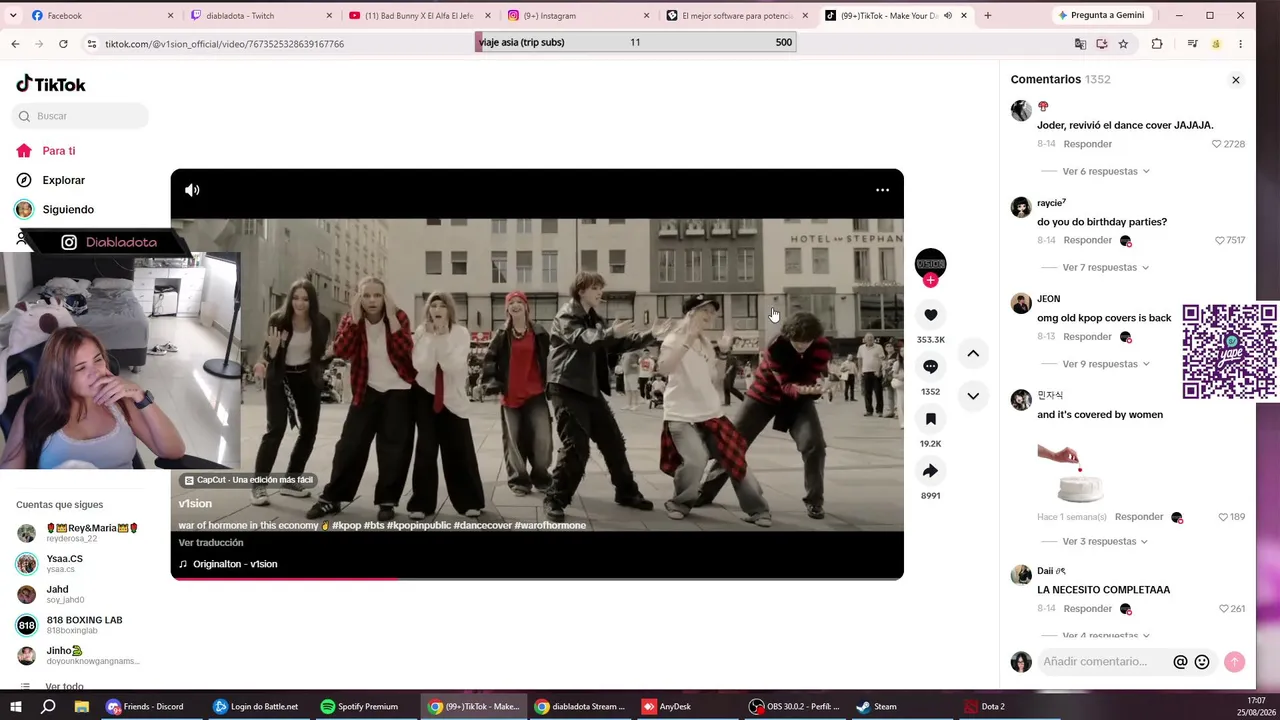Image resolution: width=1280 pixels, height=720 pixels.
Task: Open a new browser tab
Action: click(x=988, y=16)
